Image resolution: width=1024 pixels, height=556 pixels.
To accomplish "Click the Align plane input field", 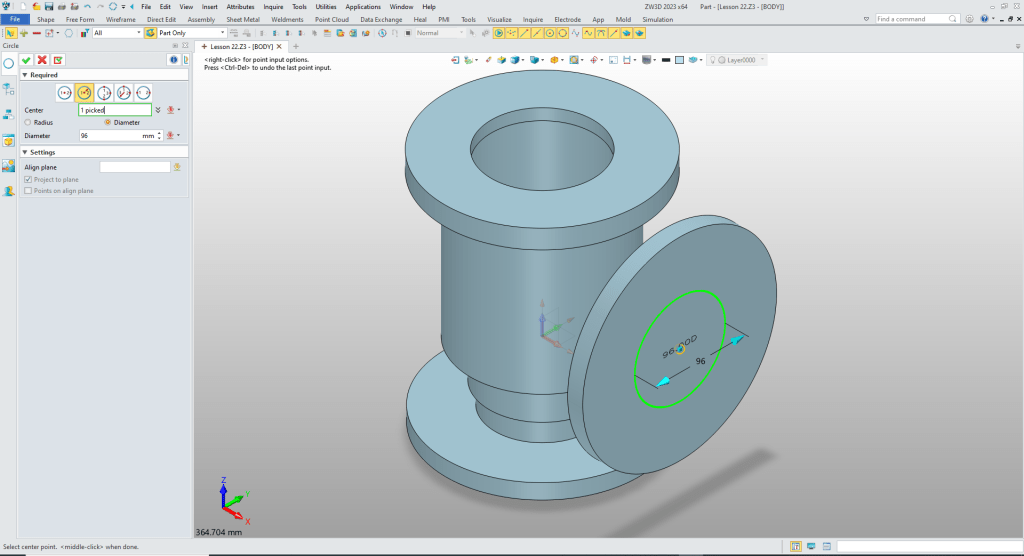I will (x=135, y=167).
